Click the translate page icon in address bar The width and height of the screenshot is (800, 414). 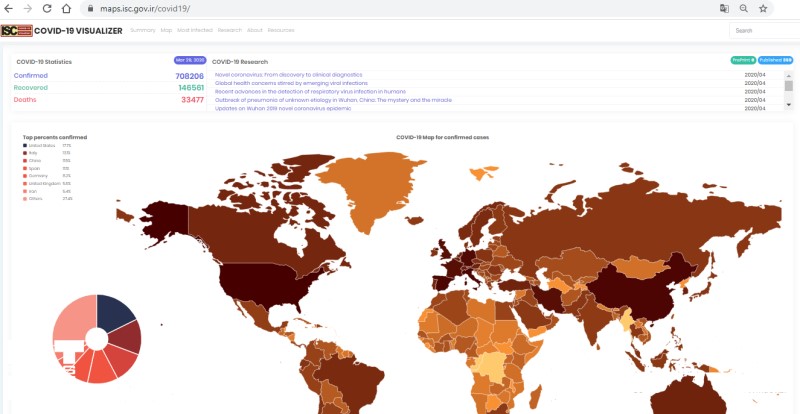(724, 8)
